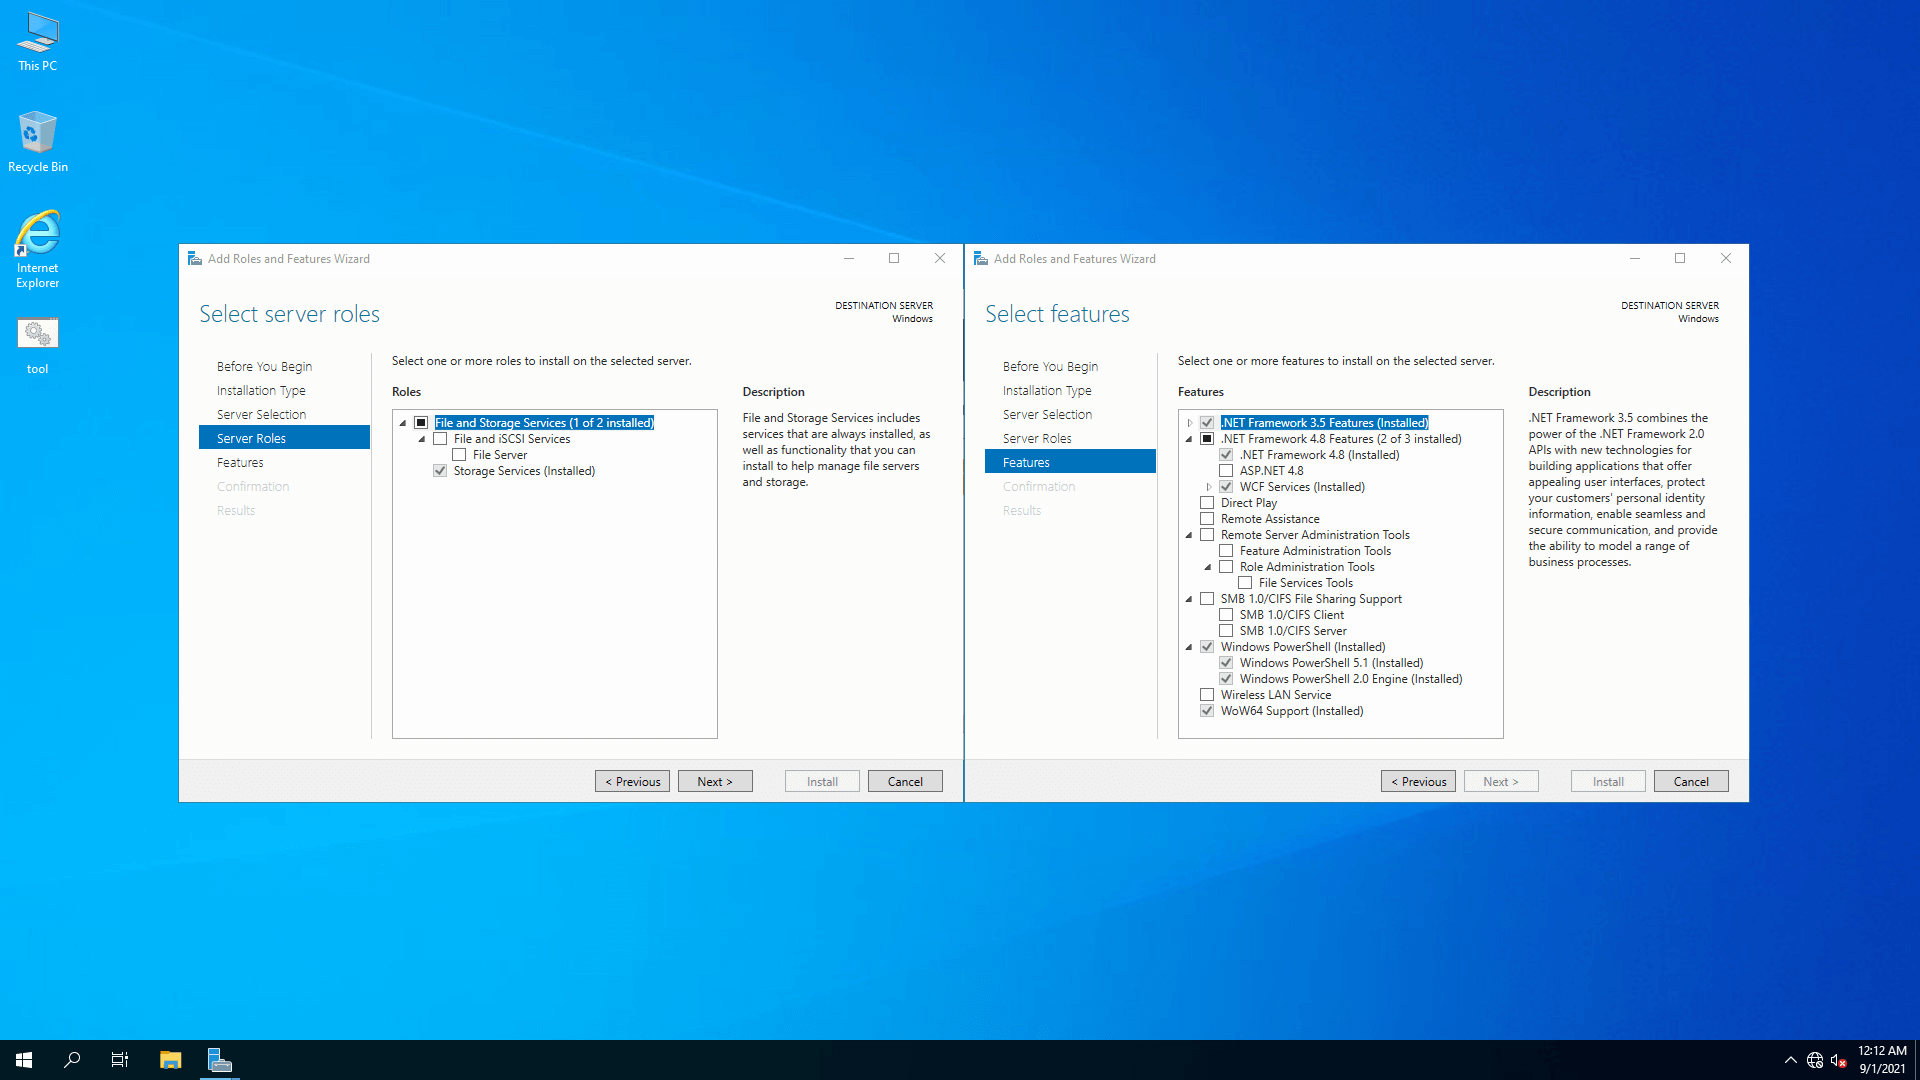Enable Direct Play feature checkbox
This screenshot has height=1080, width=1920.
pos(1207,503)
